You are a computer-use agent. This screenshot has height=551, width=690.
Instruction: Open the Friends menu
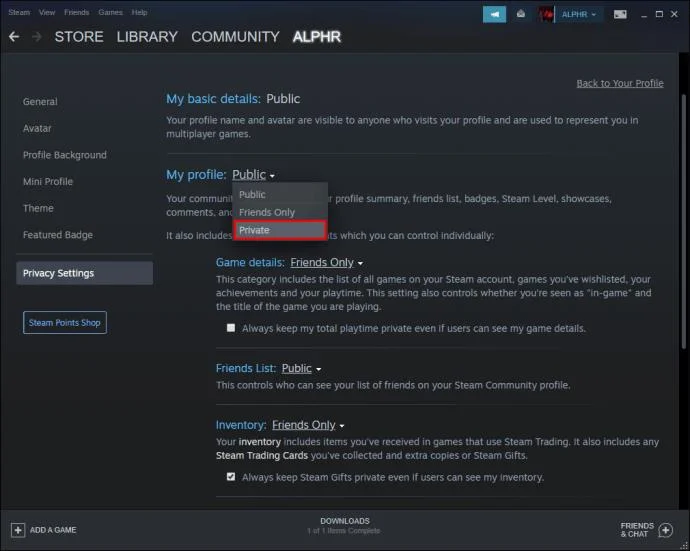tap(77, 12)
